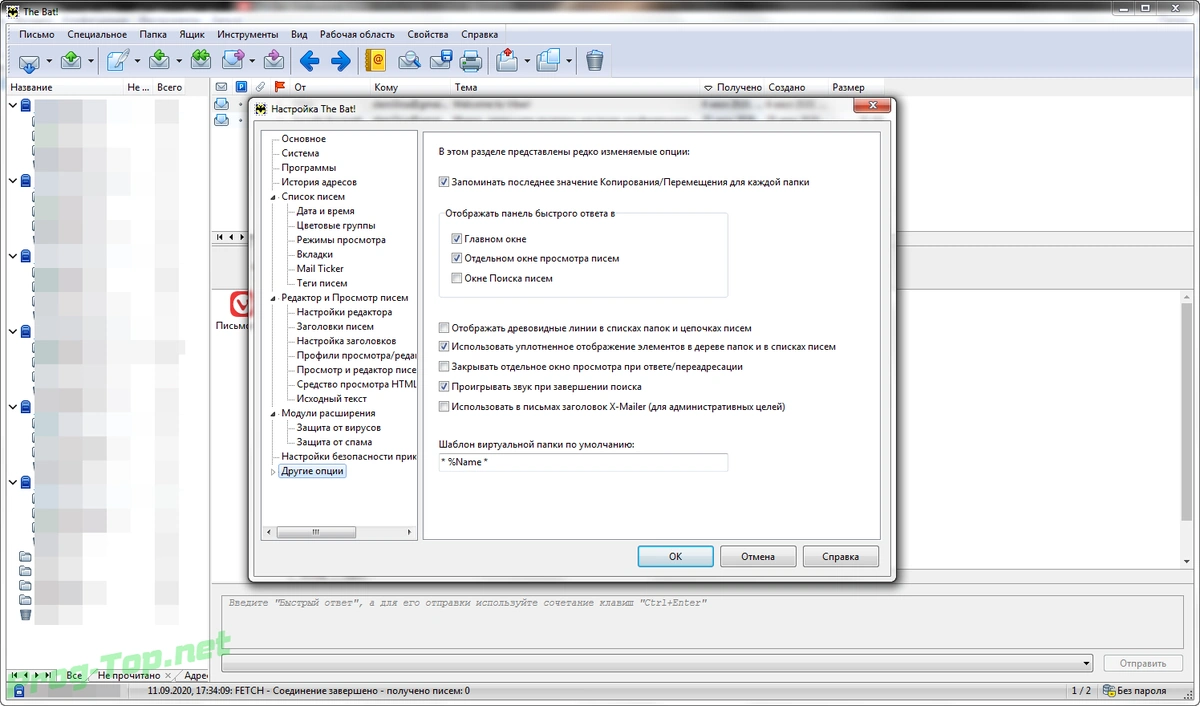The width and height of the screenshot is (1200, 706).
Task: Enable the 'Окне Поиска писем' checkbox
Action: pyautogui.click(x=456, y=279)
